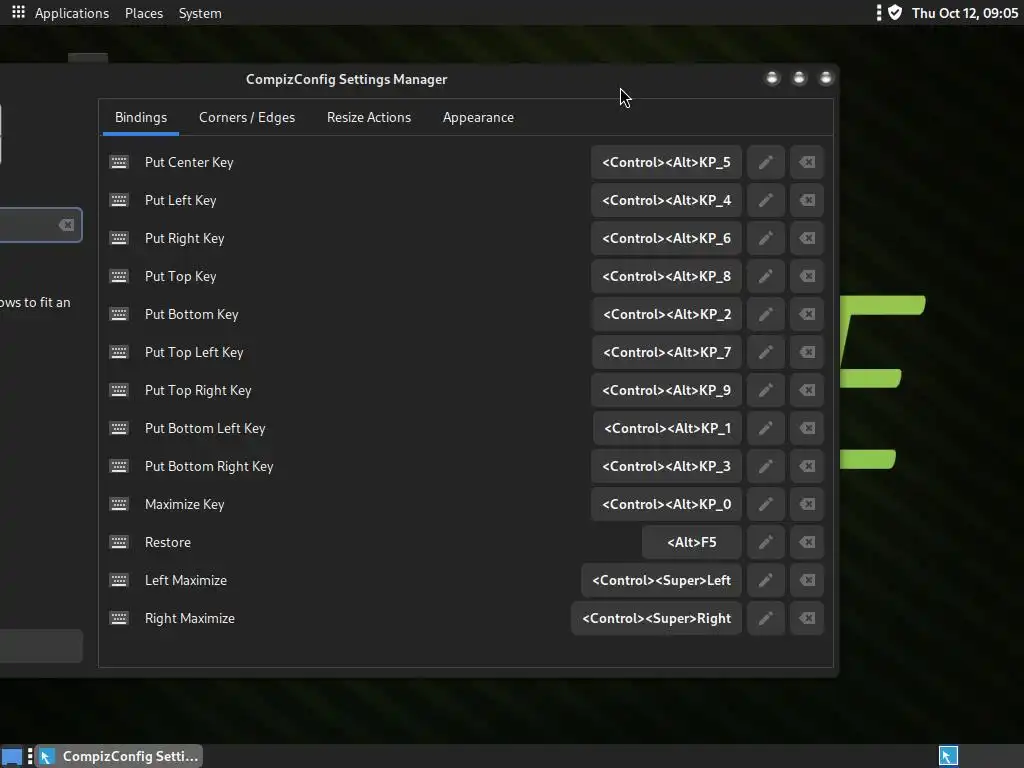Reset the Put Top Key binding

pos(807,276)
